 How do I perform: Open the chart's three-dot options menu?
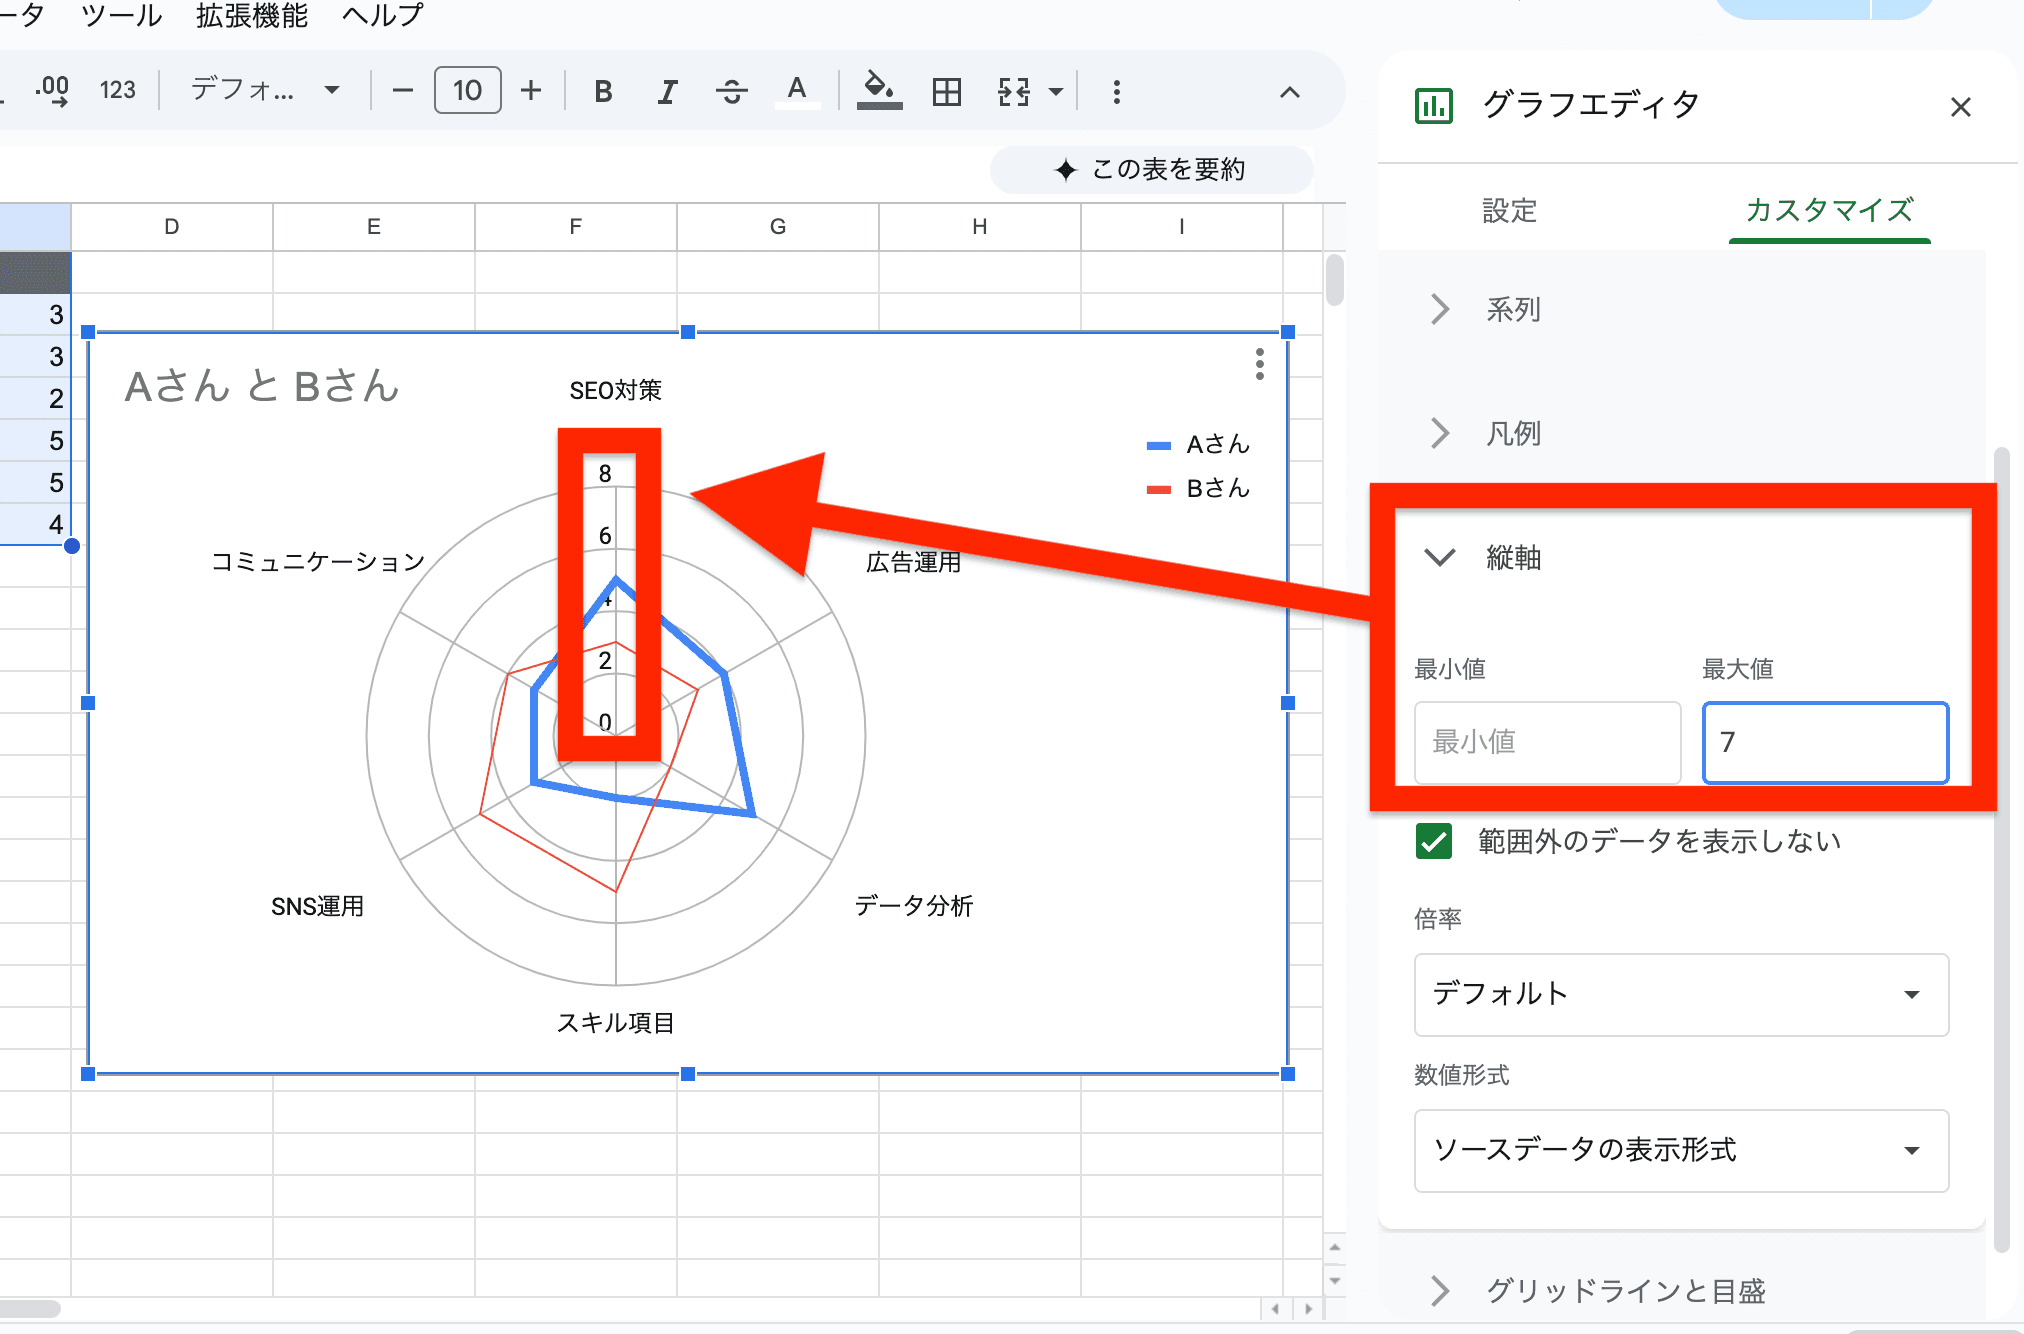(1259, 364)
